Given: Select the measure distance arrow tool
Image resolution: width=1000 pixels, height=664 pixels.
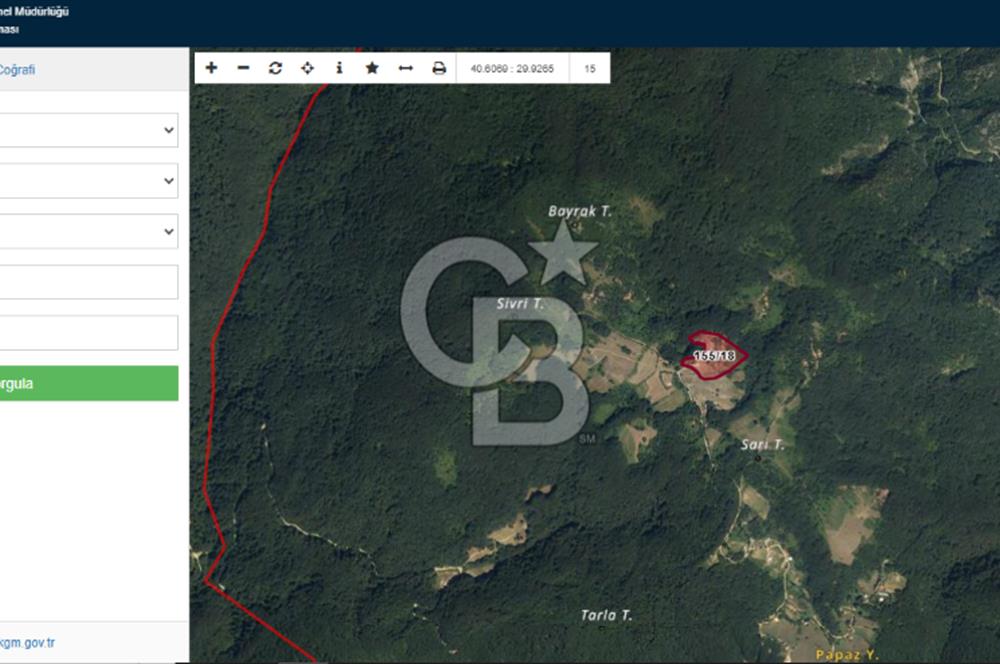Looking at the screenshot, I should coord(404,68).
